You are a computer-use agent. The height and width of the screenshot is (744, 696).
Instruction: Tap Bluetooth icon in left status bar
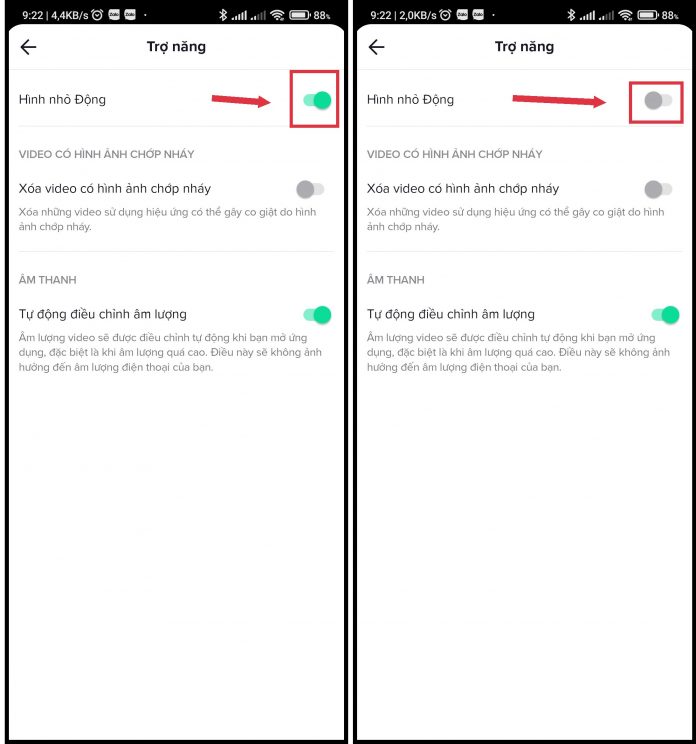coord(223,15)
